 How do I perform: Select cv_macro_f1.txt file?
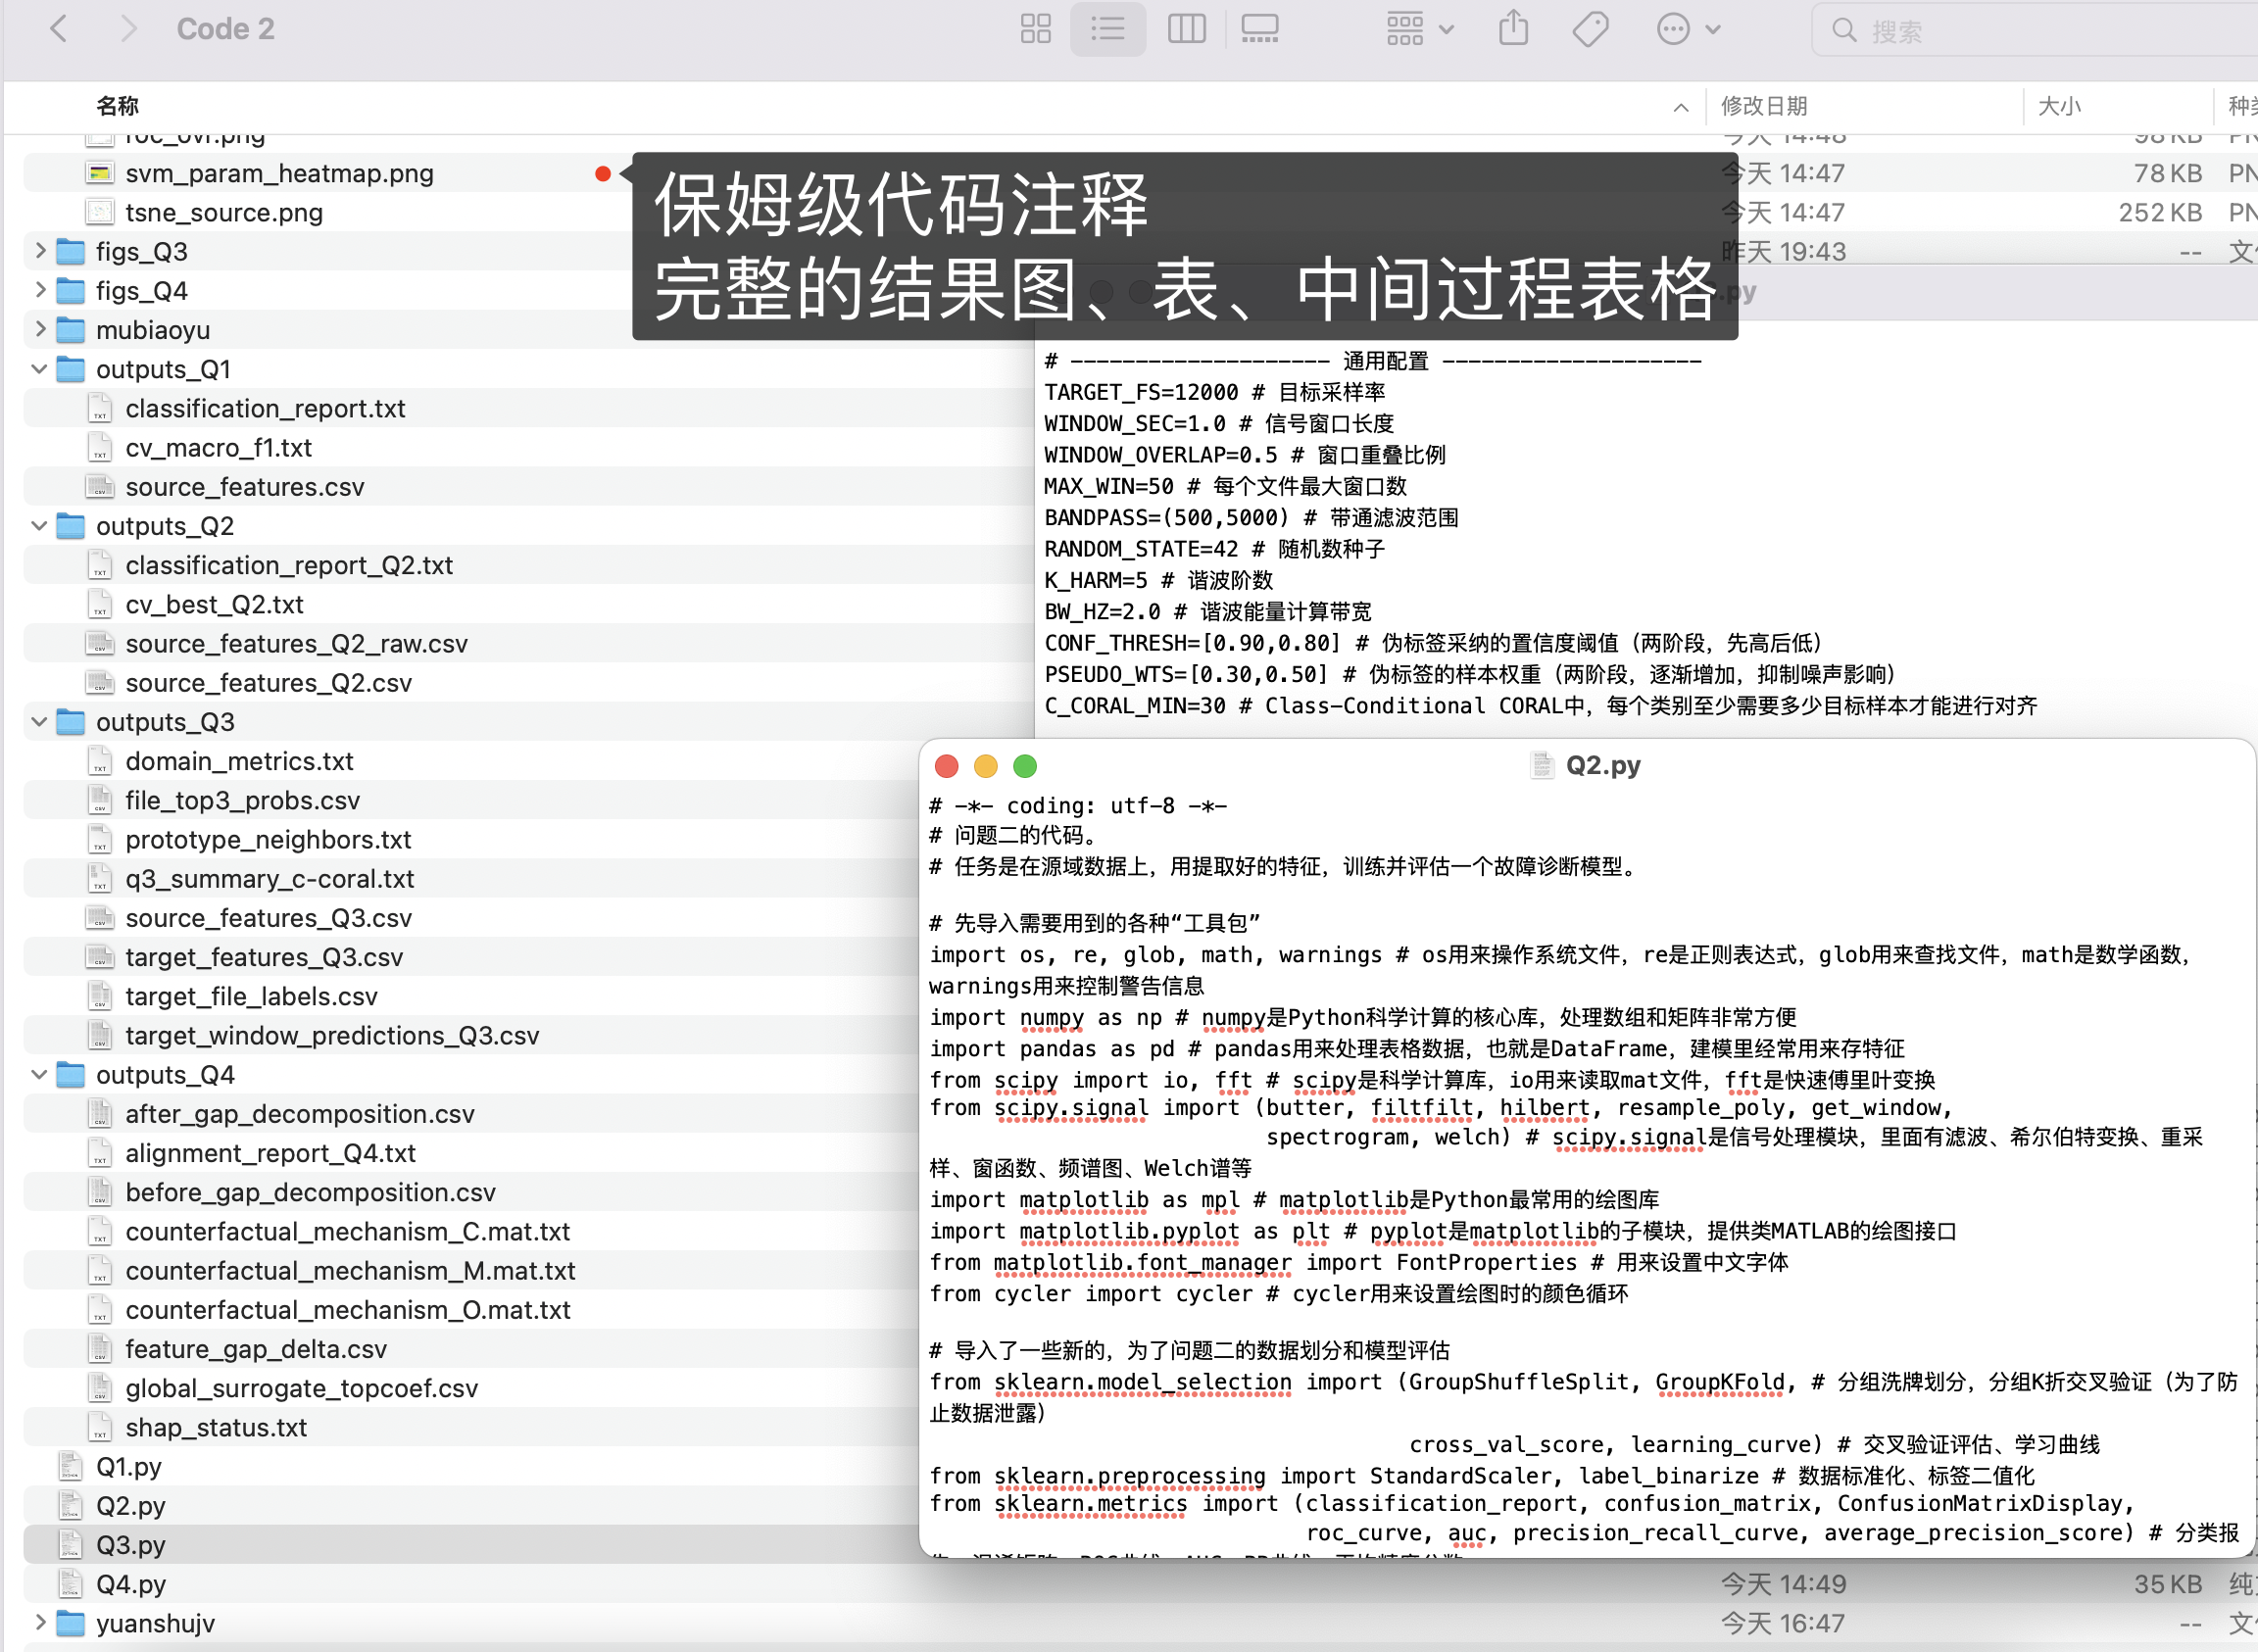(218, 447)
